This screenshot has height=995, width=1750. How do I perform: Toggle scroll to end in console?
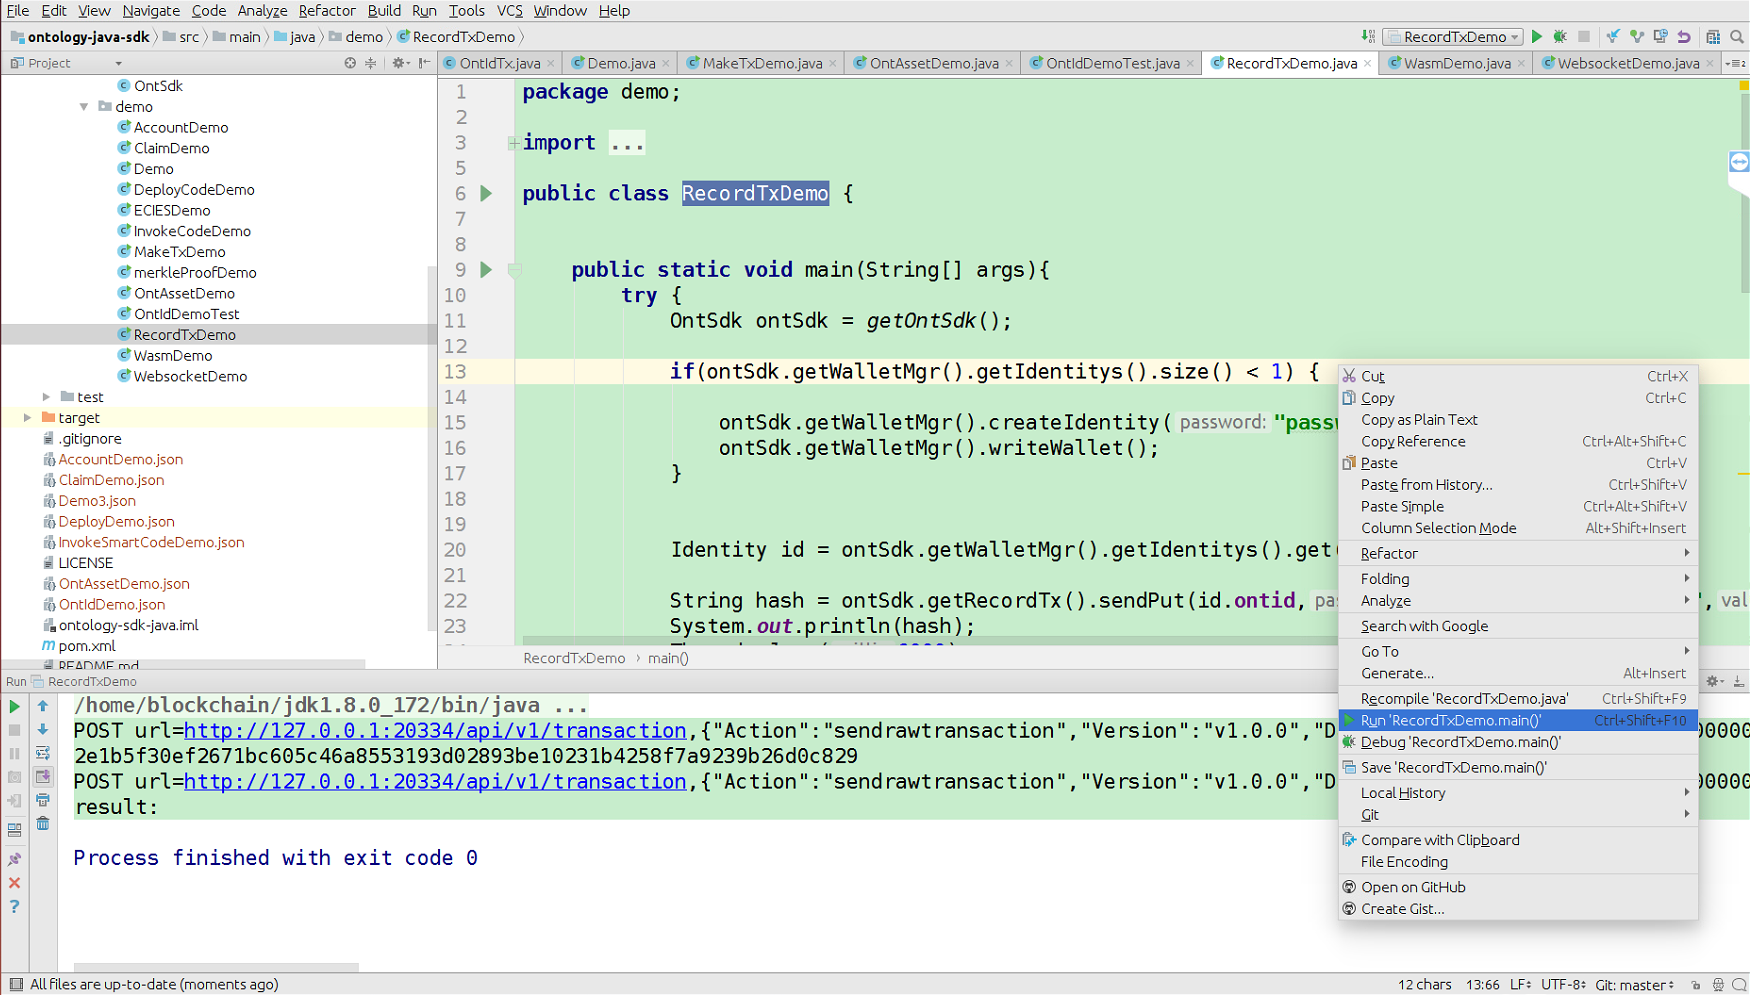coord(43,777)
